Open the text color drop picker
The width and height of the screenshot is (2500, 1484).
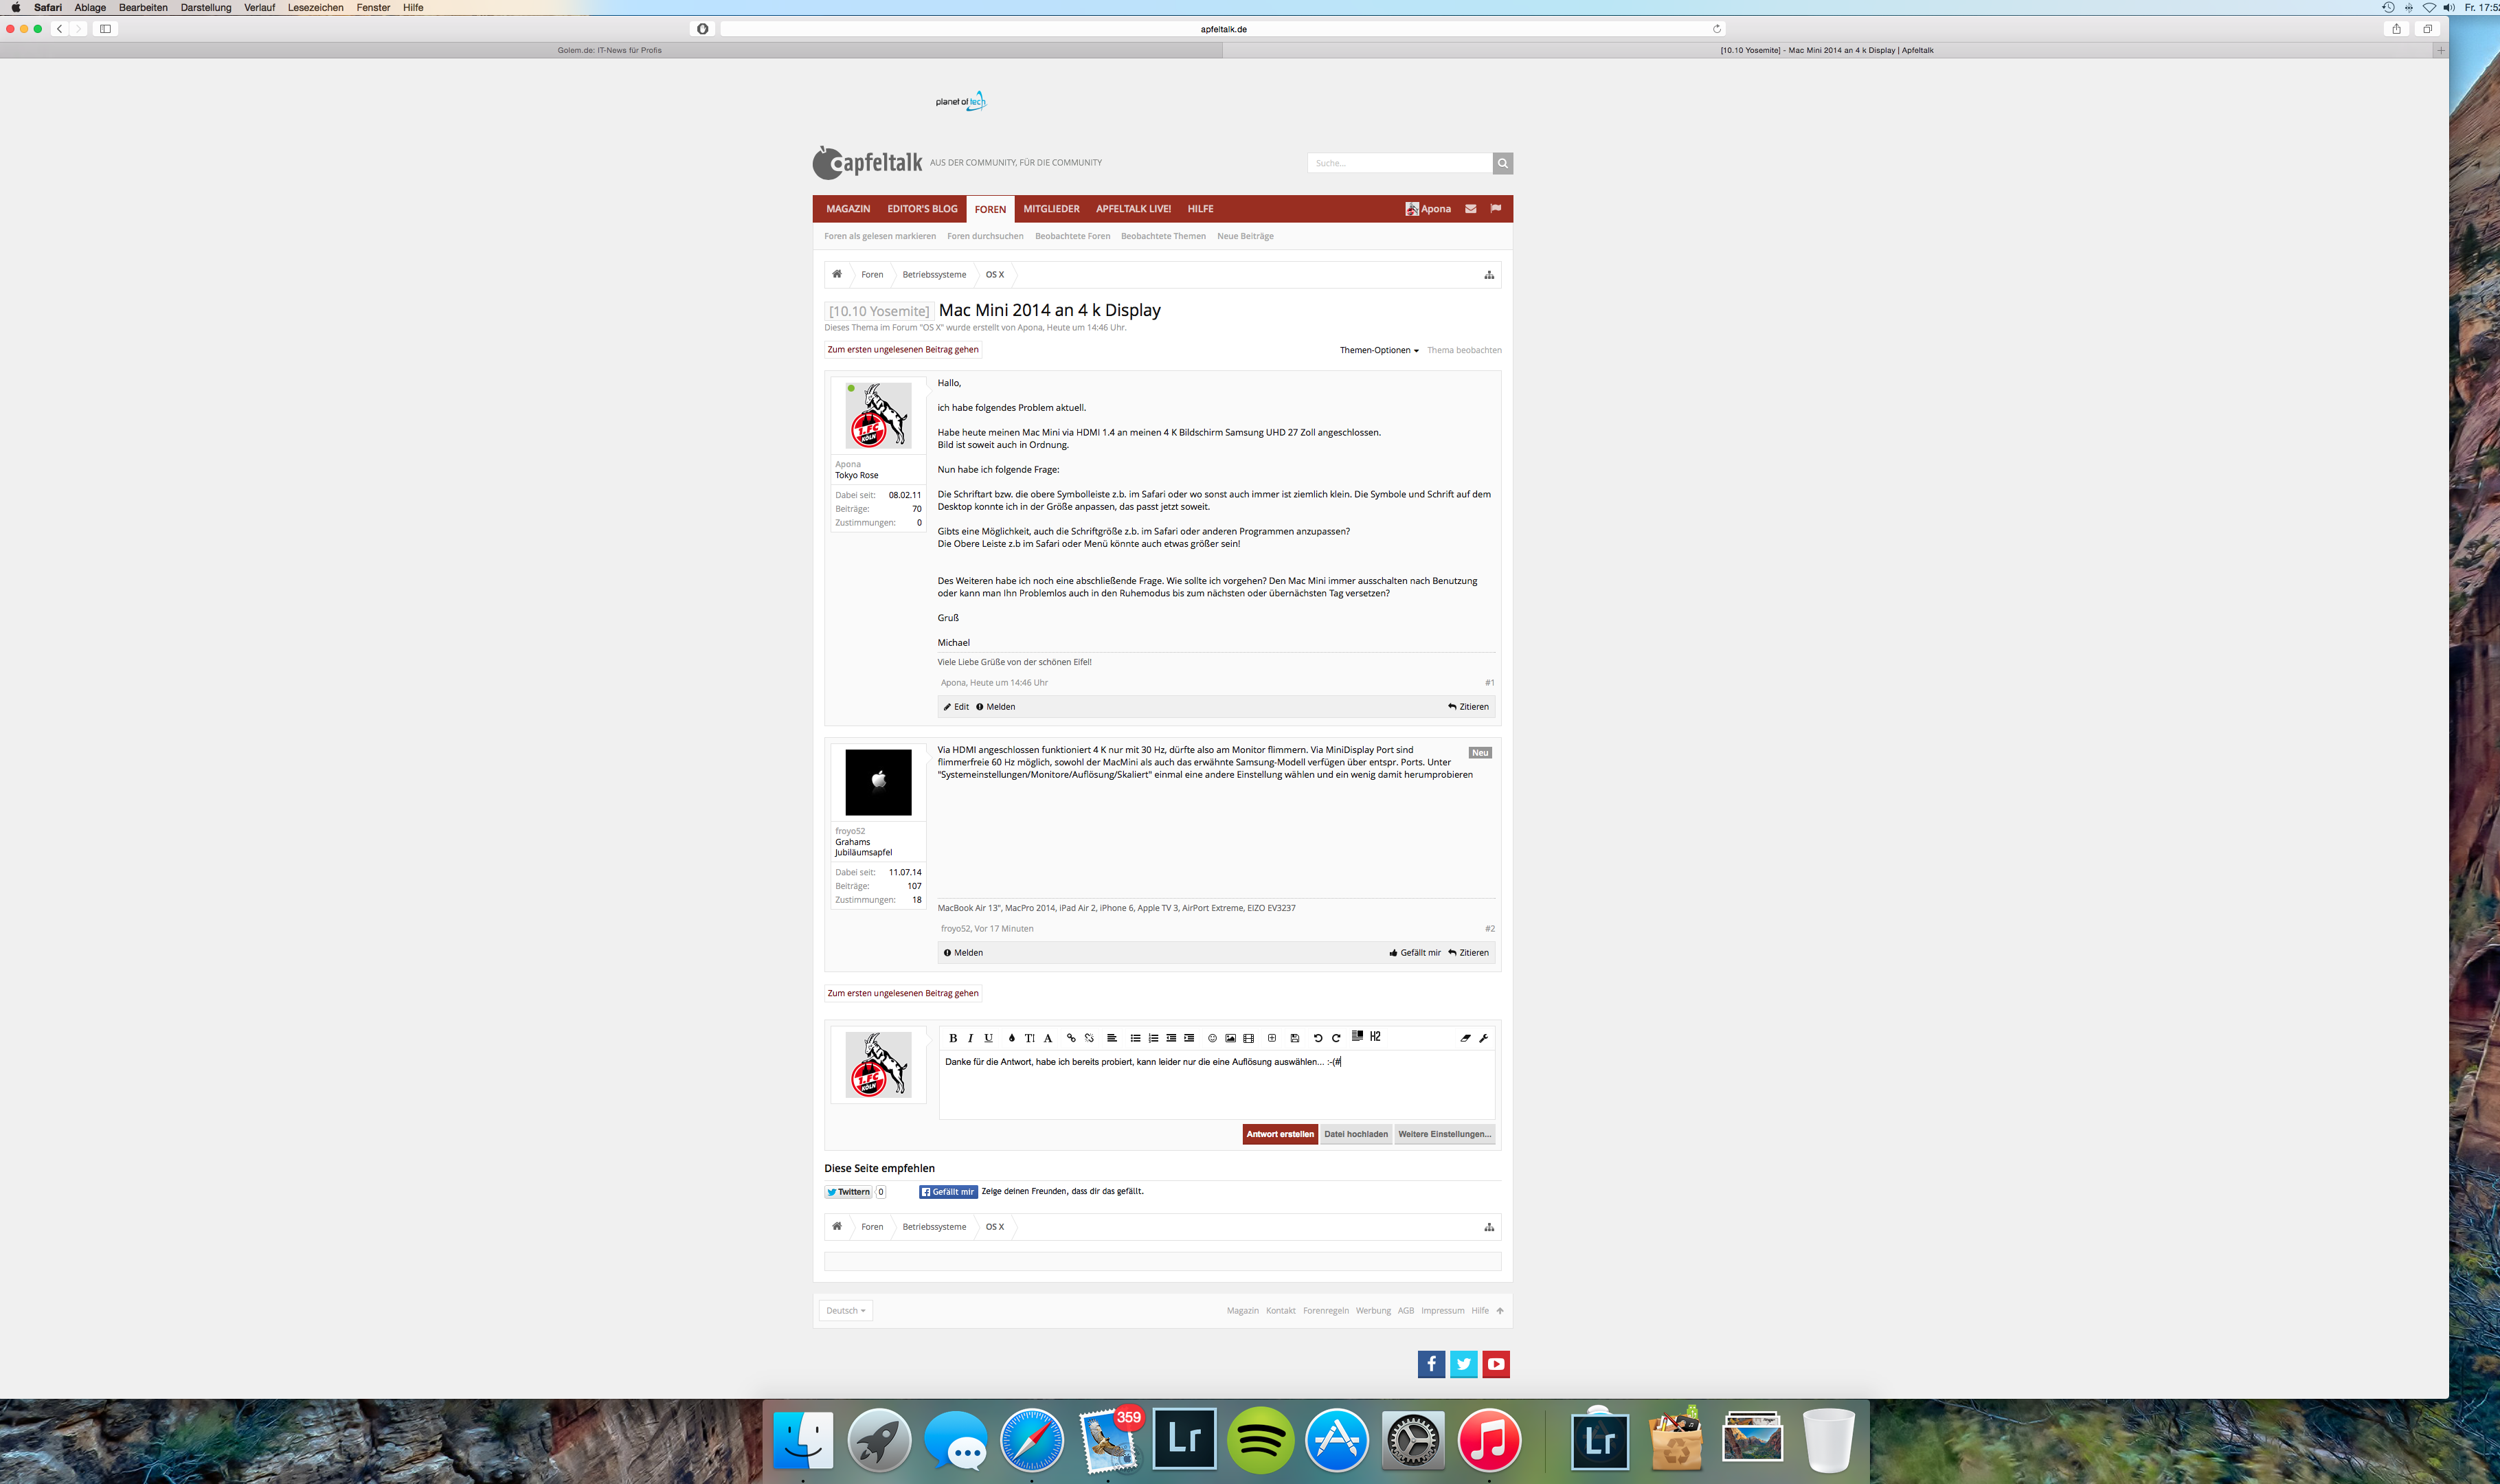(x=1011, y=1038)
